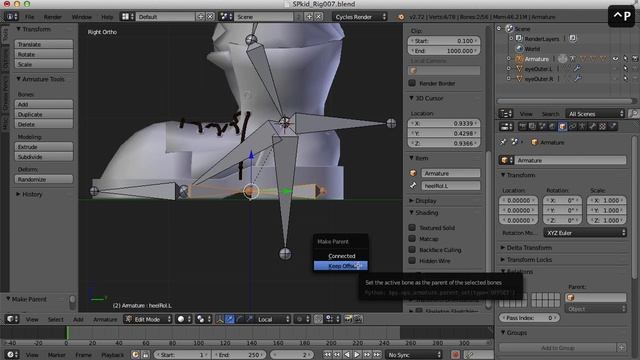Open the XYZ Euler rotation mode dropdown

coord(585,233)
